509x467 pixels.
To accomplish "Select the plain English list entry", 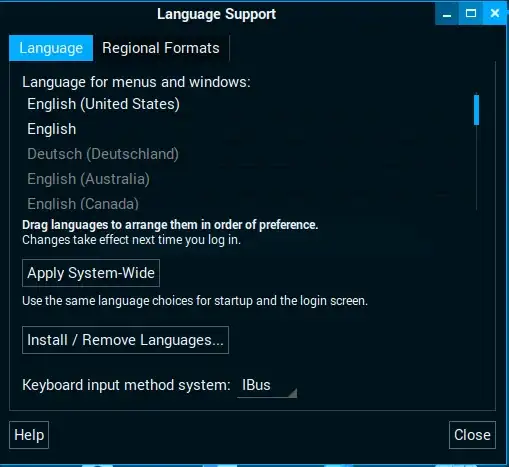I will tap(248, 129).
